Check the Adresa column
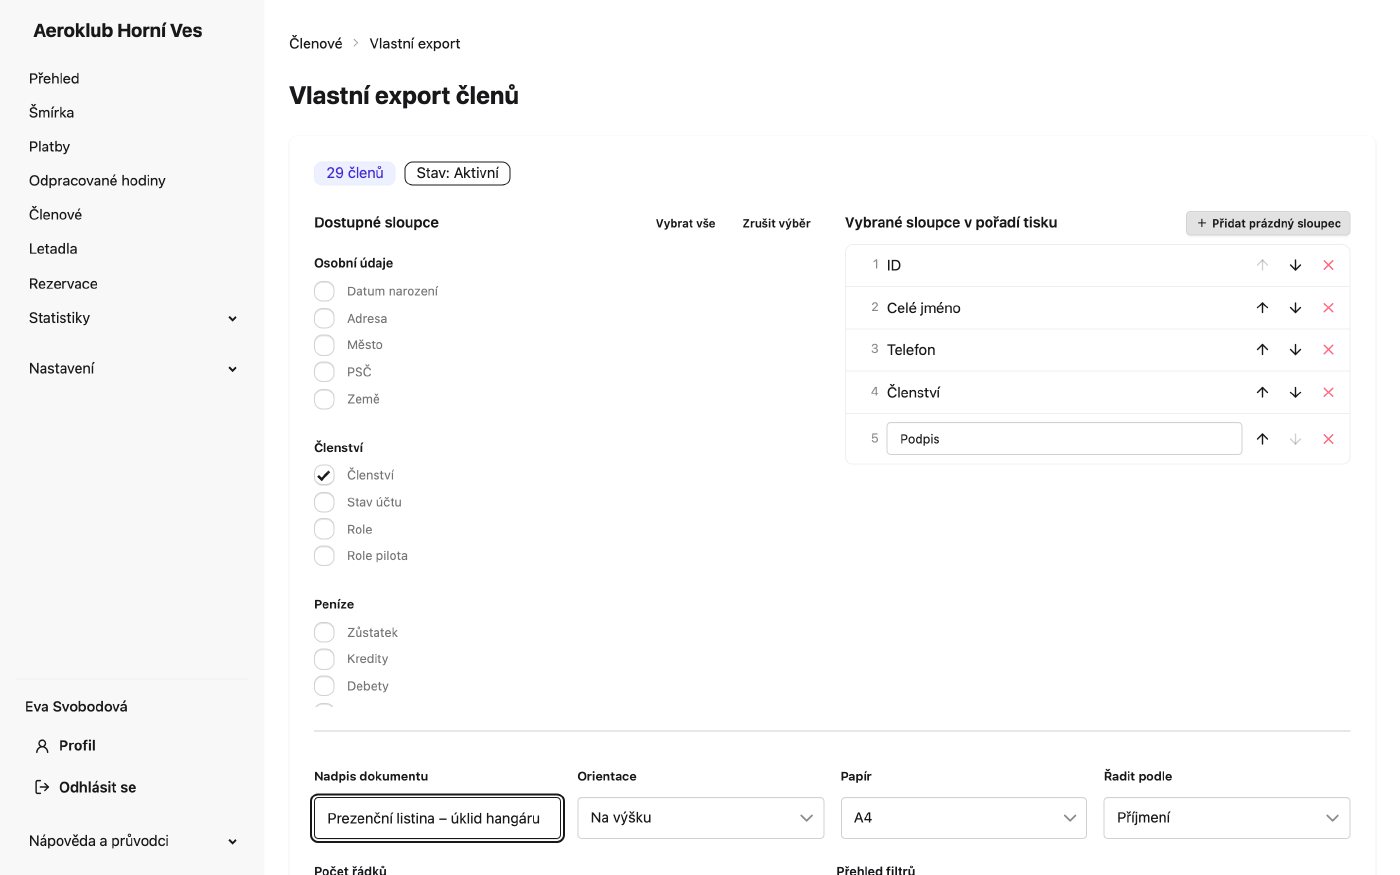 click(x=324, y=318)
